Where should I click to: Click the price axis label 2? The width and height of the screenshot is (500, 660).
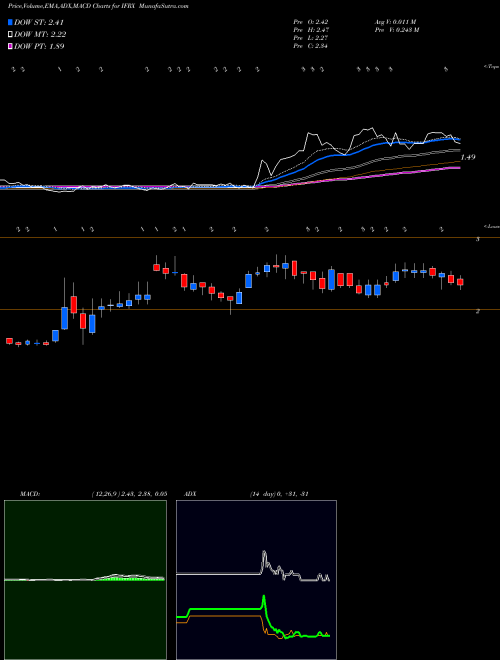click(x=477, y=311)
